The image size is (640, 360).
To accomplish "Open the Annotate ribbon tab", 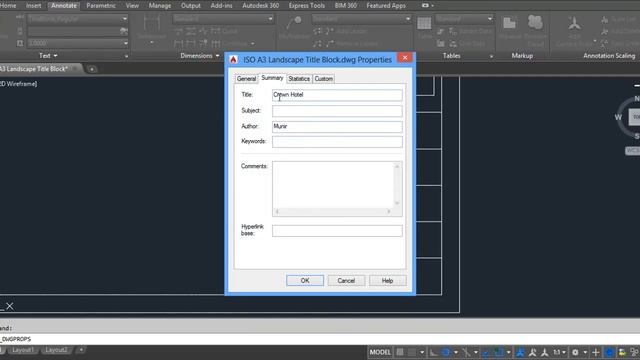I will 64,6.
